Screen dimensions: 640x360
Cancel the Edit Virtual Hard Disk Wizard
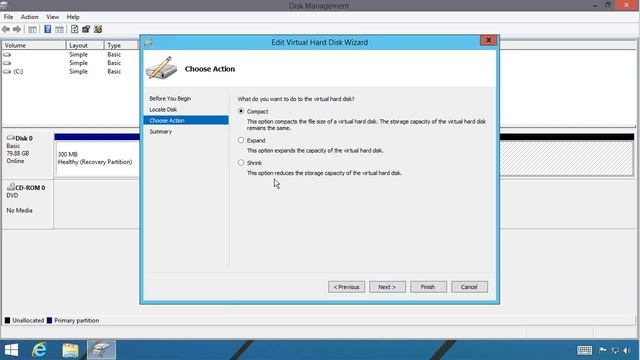(x=469, y=287)
